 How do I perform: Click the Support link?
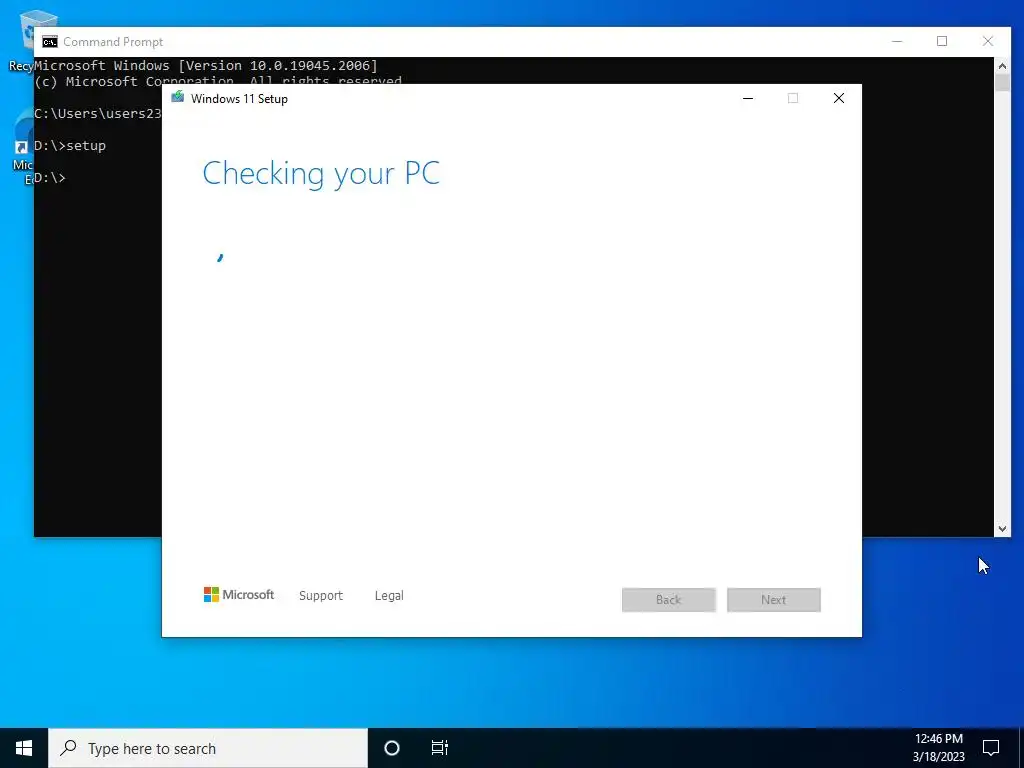click(321, 596)
